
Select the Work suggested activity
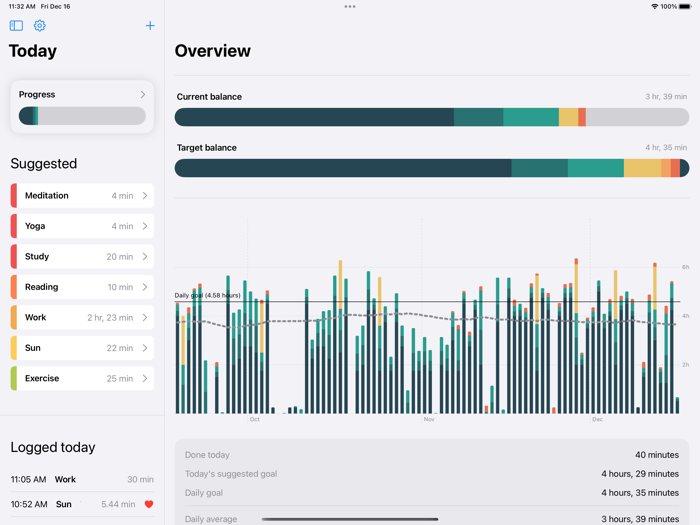pos(82,317)
